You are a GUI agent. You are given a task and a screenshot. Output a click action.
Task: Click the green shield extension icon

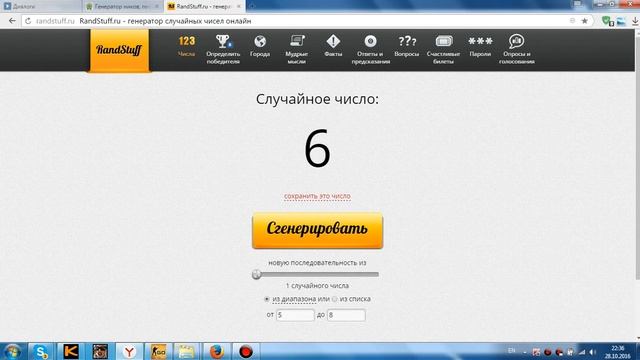[x=607, y=21]
